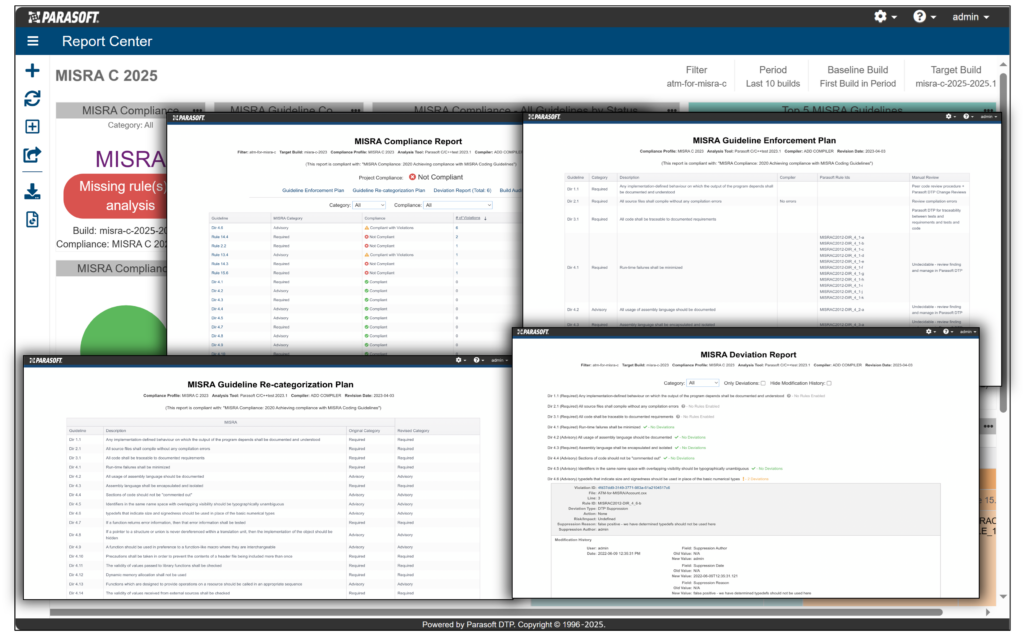Image resolution: width=1024 pixels, height=636 pixels.
Task: Click the help icon in the Re-categorization Plan window
Action: pyautogui.click(x=477, y=360)
